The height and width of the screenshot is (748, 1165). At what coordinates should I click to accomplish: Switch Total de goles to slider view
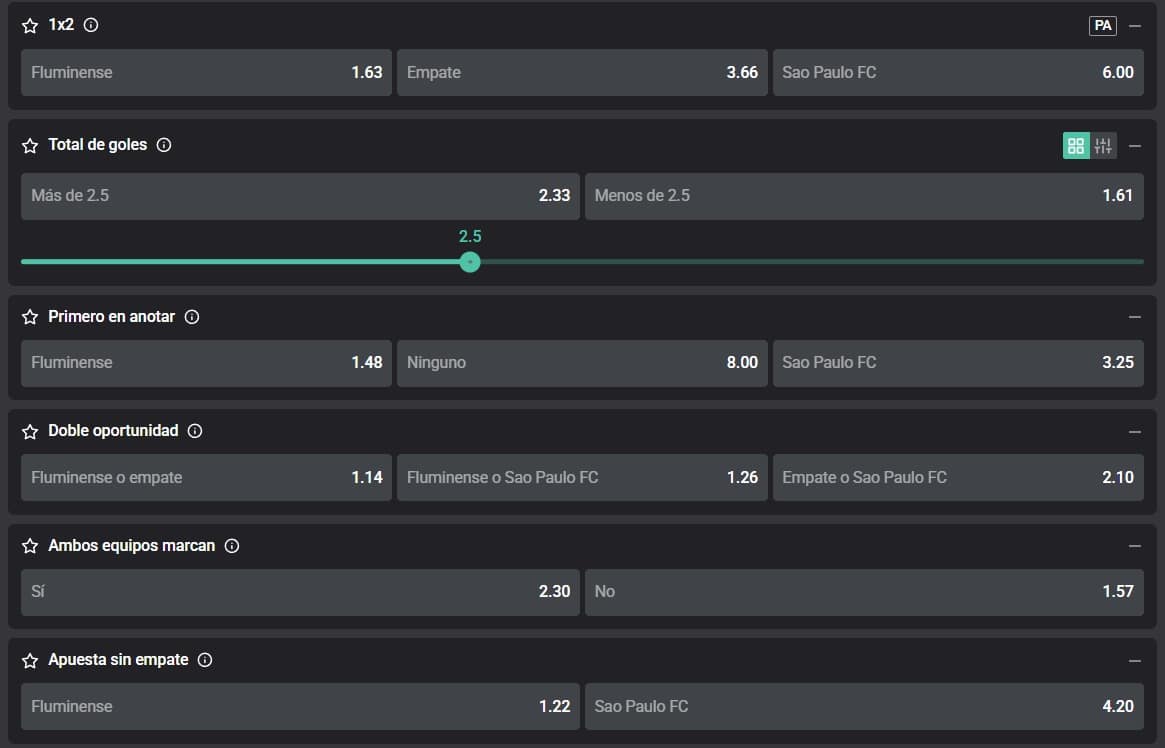pyautogui.click(x=1103, y=146)
